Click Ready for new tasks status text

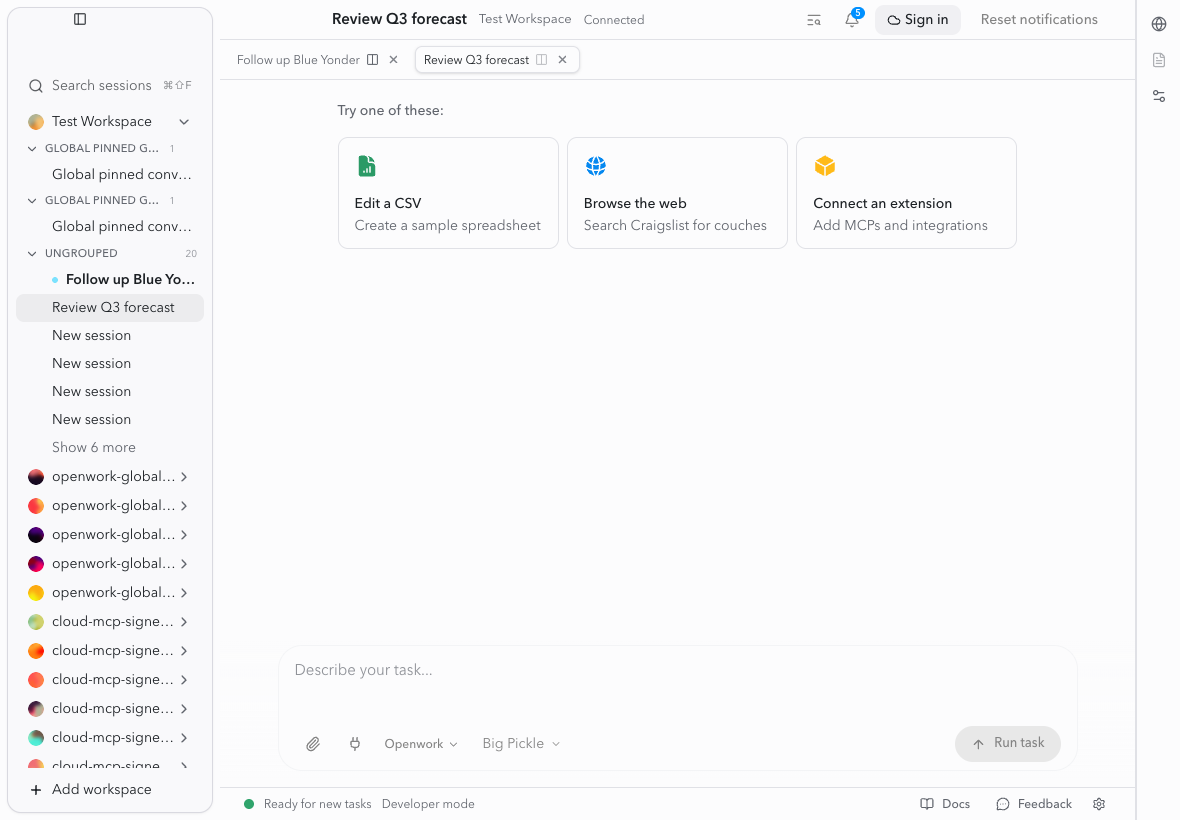[318, 804]
